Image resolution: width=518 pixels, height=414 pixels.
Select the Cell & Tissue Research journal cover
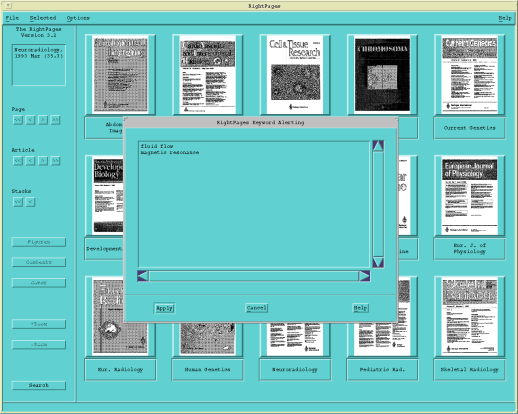tap(295, 74)
